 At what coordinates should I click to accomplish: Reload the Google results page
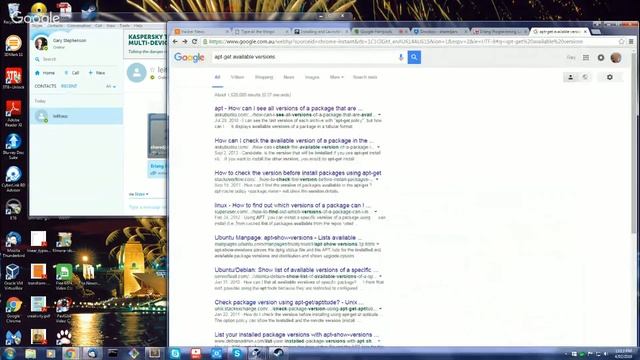194,42
